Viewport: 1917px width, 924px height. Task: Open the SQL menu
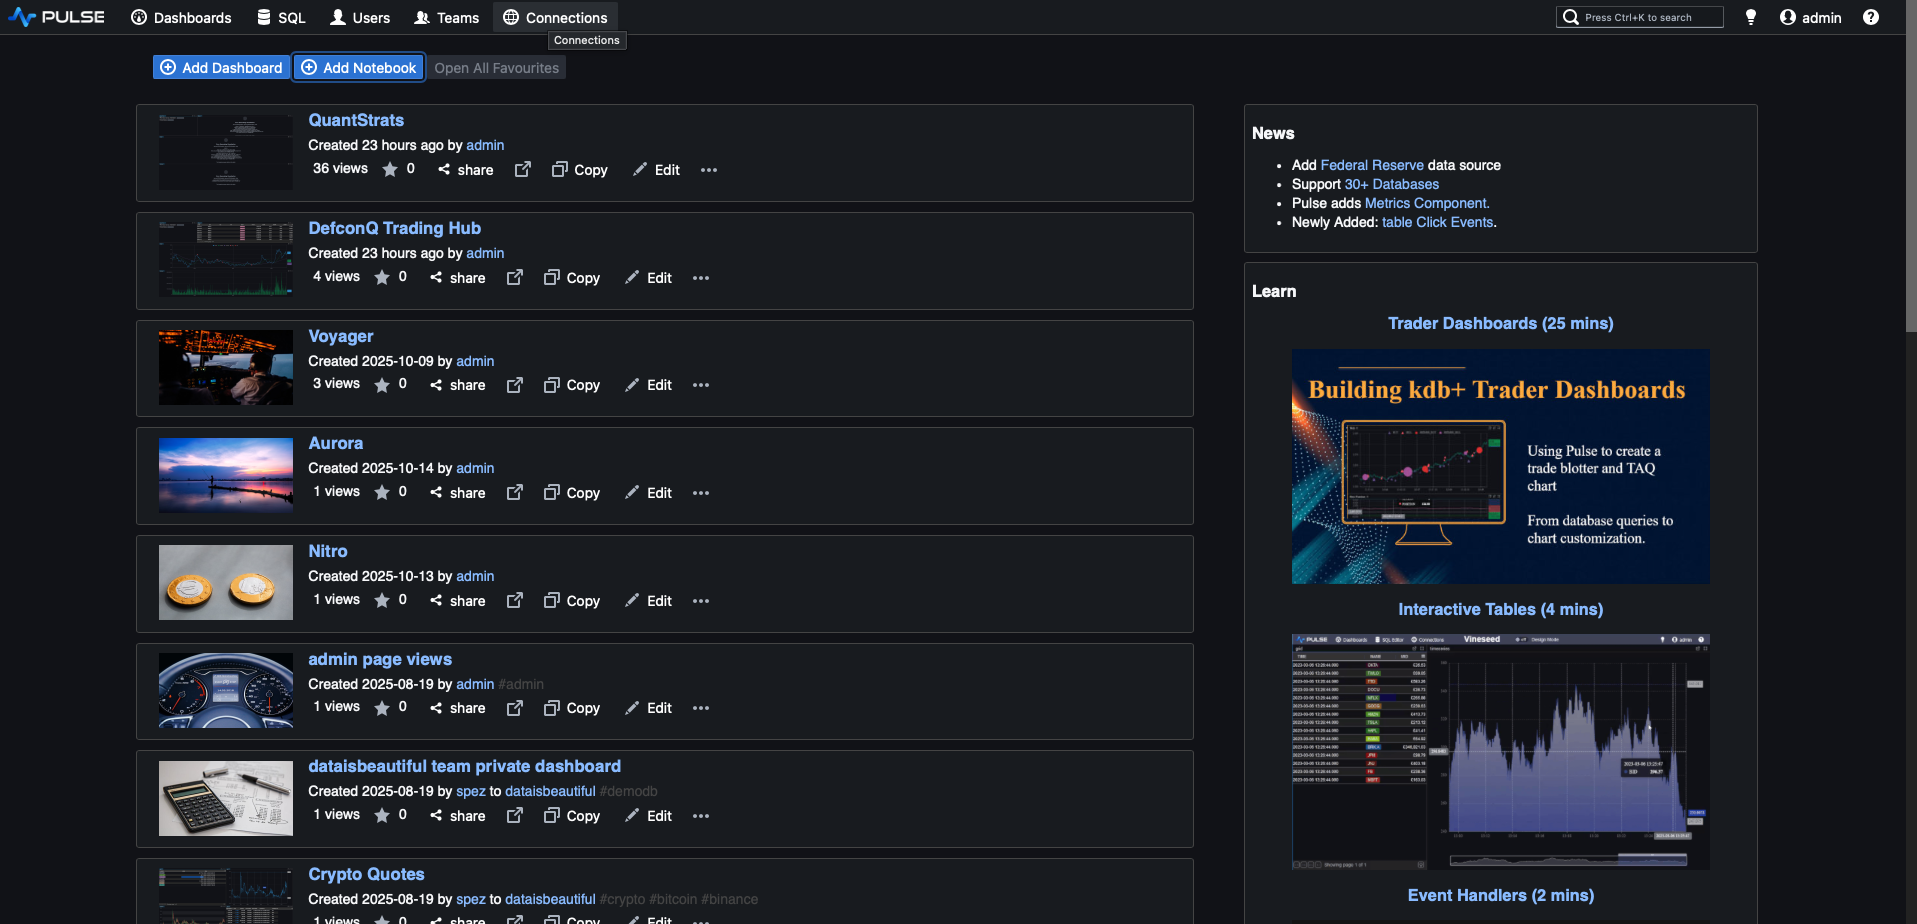coord(281,17)
